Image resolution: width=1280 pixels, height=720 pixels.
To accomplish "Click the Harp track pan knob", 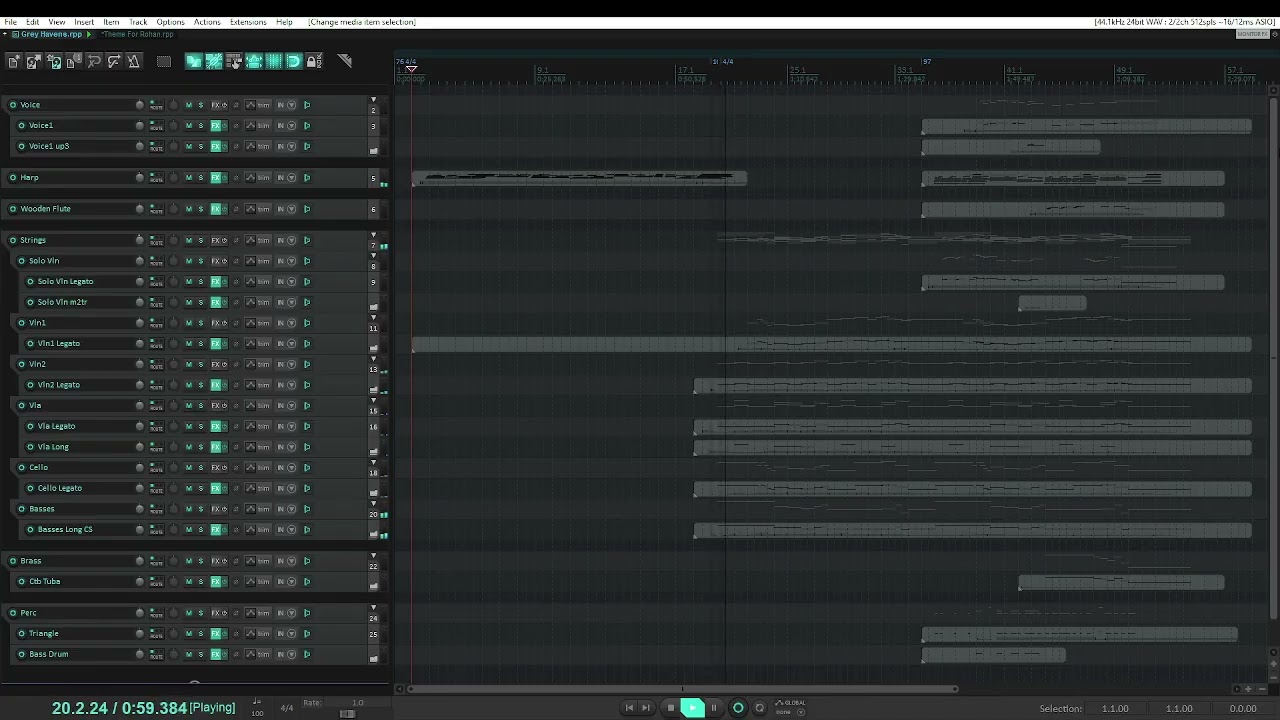I will click(173, 178).
